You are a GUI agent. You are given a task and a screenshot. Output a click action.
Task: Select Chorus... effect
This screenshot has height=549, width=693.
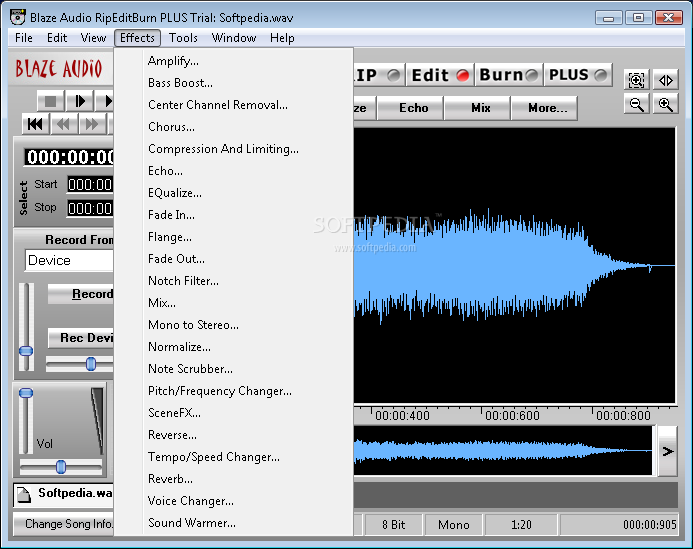click(x=234, y=127)
